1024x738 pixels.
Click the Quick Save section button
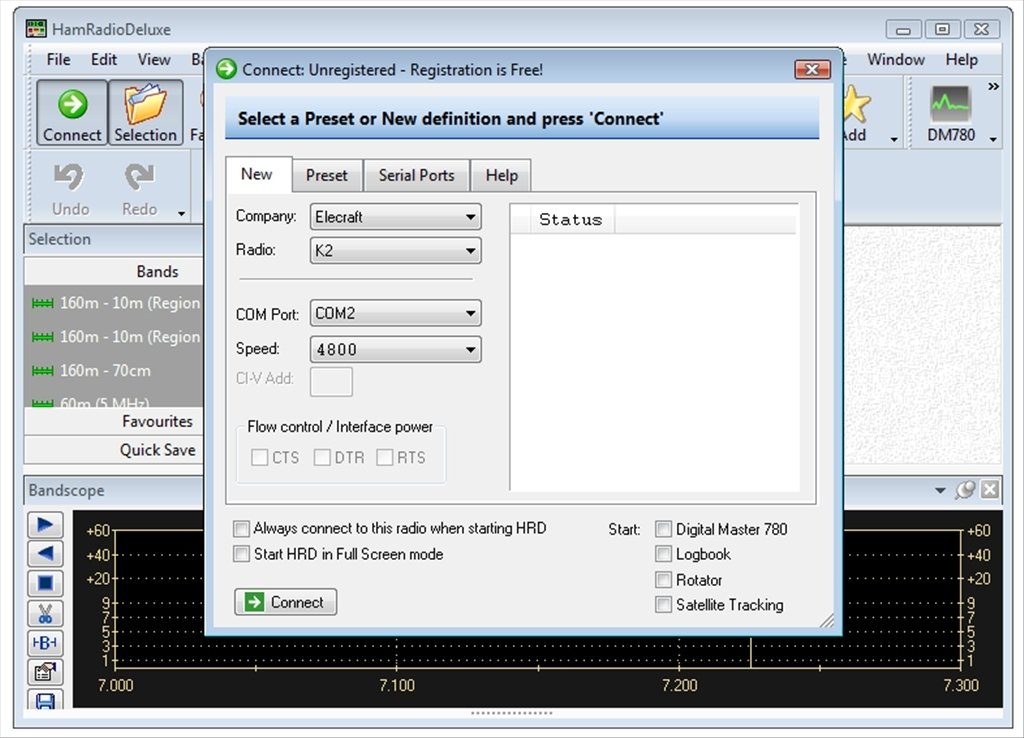click(x=114, y=450)
